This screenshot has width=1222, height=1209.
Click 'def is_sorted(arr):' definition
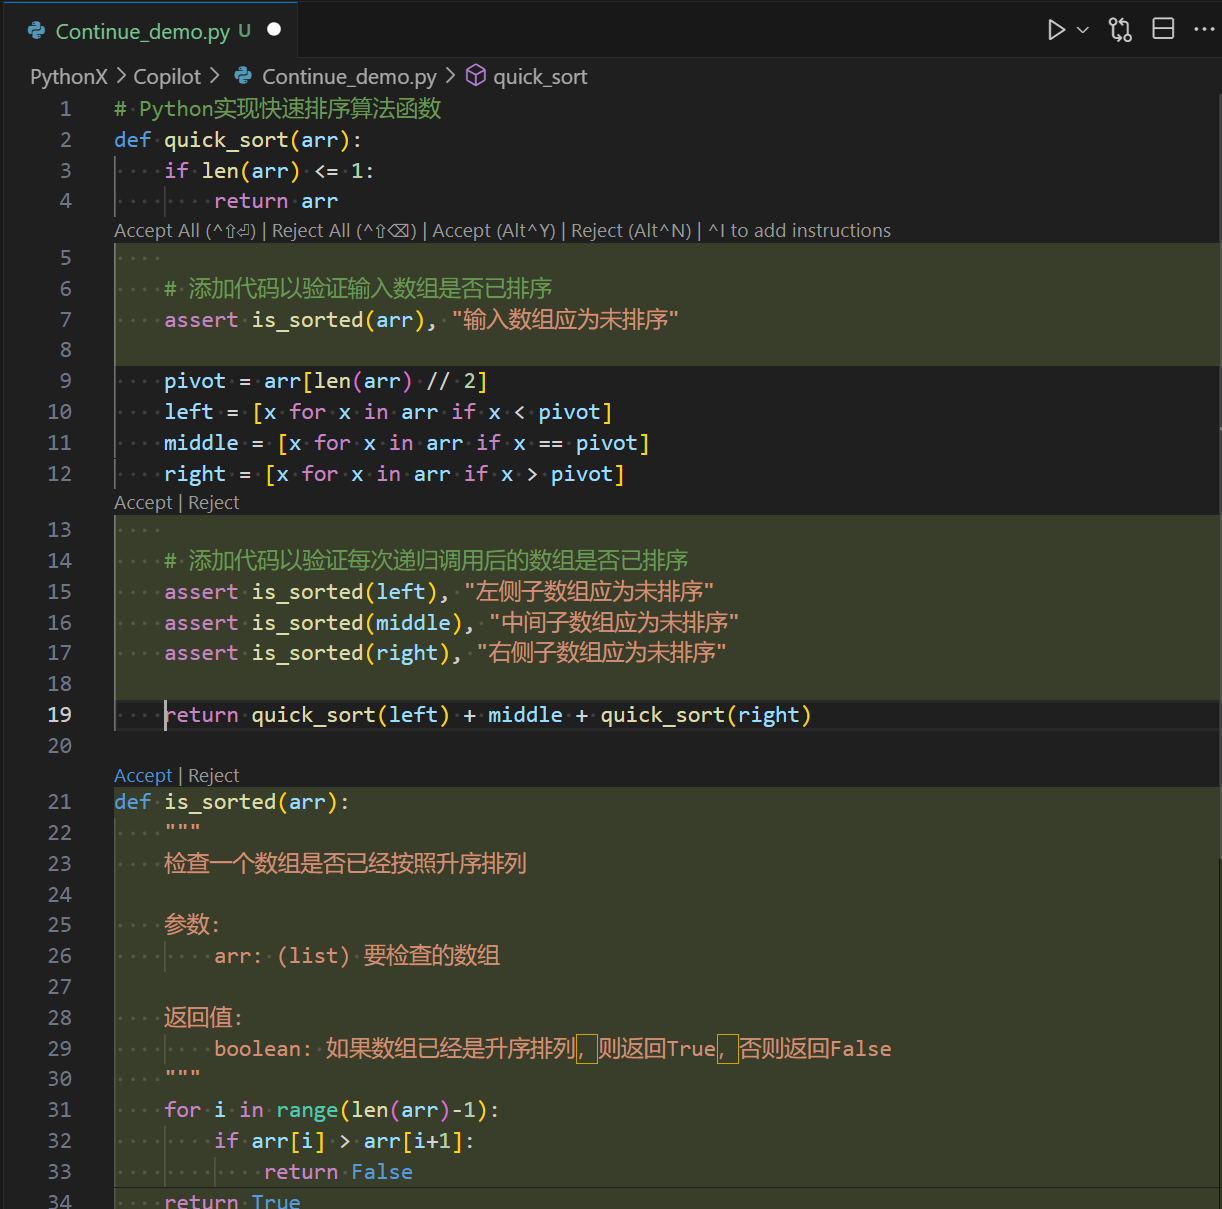coord(232,802)
